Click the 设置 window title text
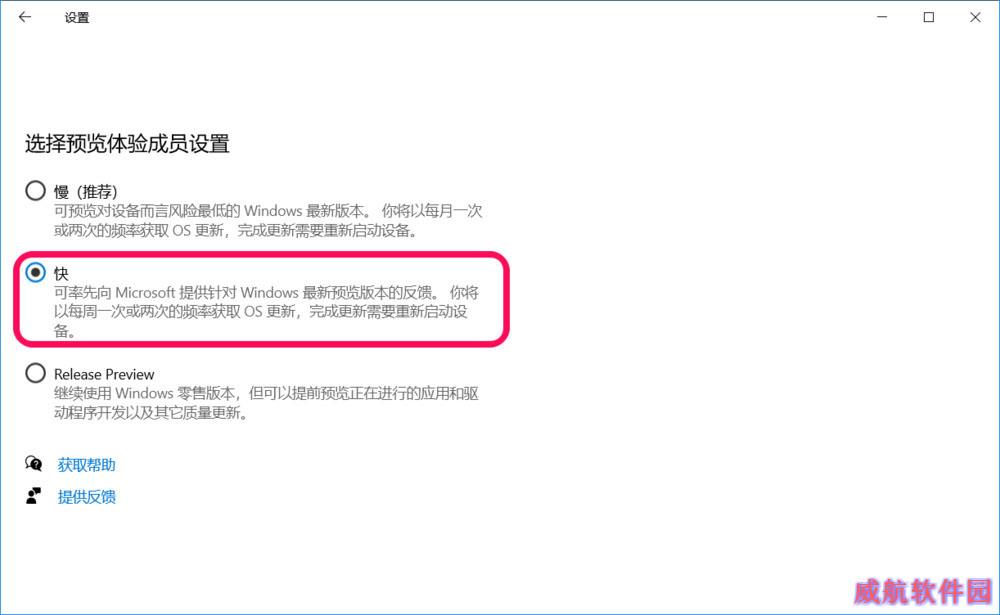 pyautogui.click(x=77, y=18)
